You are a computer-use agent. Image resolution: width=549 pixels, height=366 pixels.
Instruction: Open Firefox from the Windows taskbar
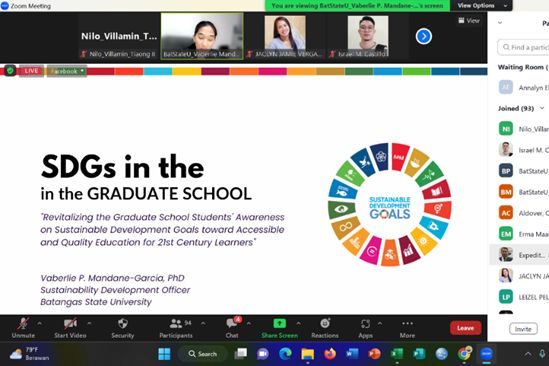(x=329, y=354)
